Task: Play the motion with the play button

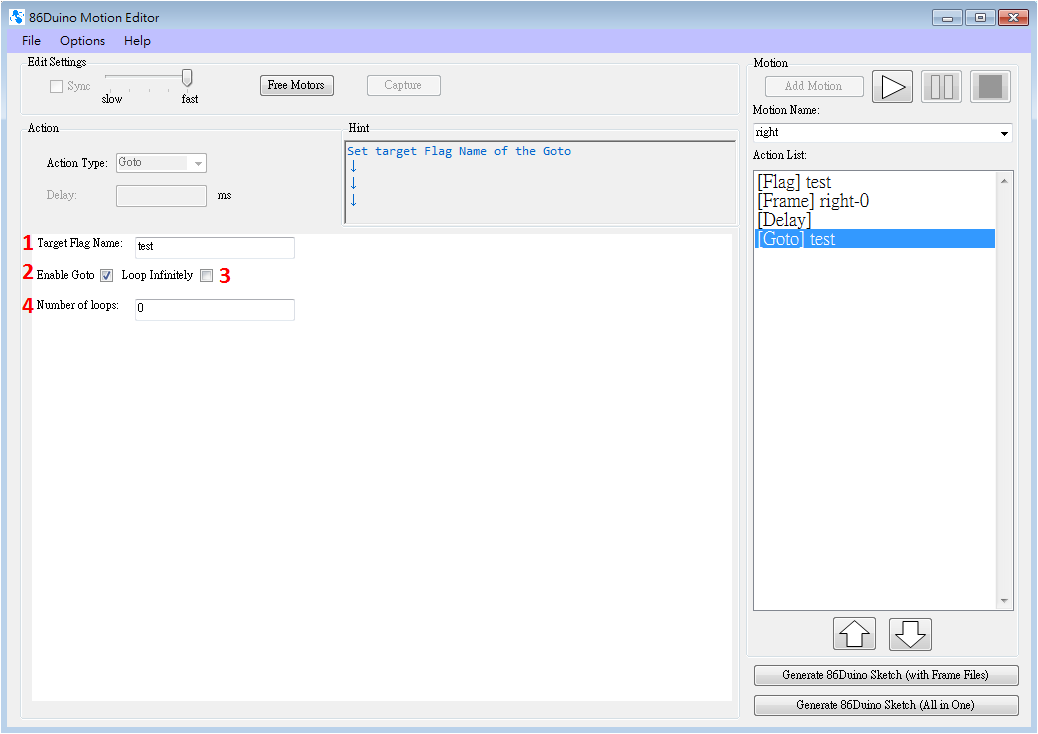Action: click(x=892, y=87)
